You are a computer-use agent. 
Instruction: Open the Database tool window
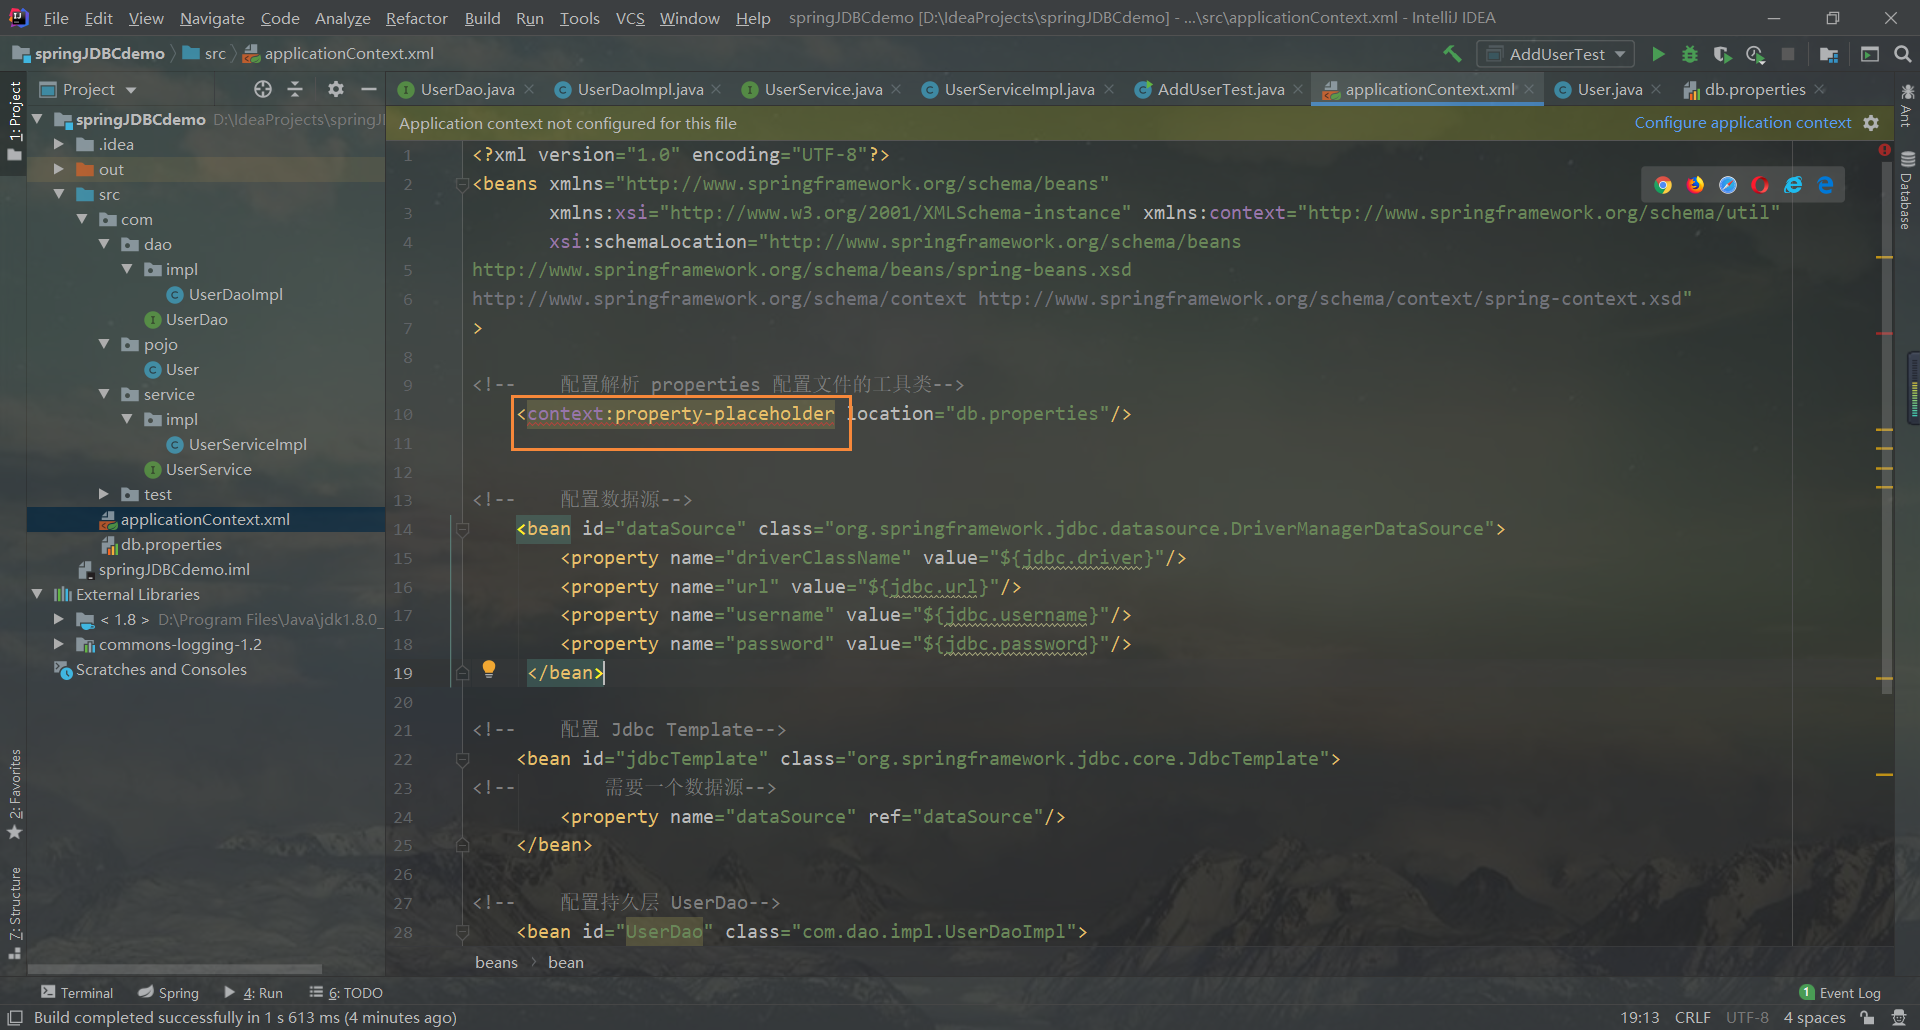tap(1906, 190)
